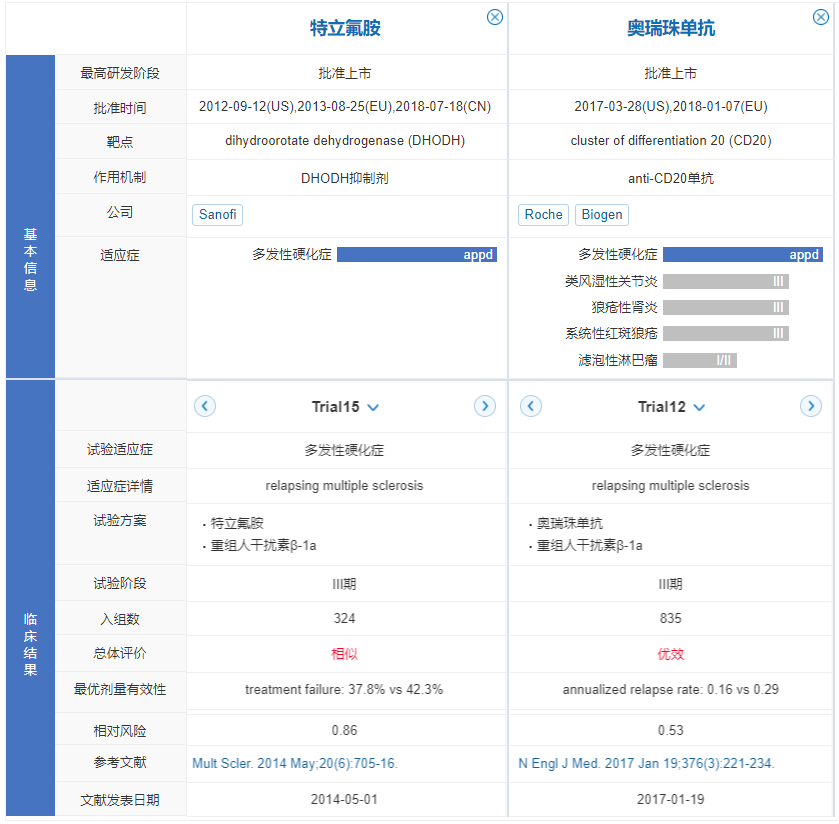The height and width of the screenshot is (824, 839).
Task: Remove 奥瑞珠单抗 column with its close icon
Action: click(x=820, y=17)
